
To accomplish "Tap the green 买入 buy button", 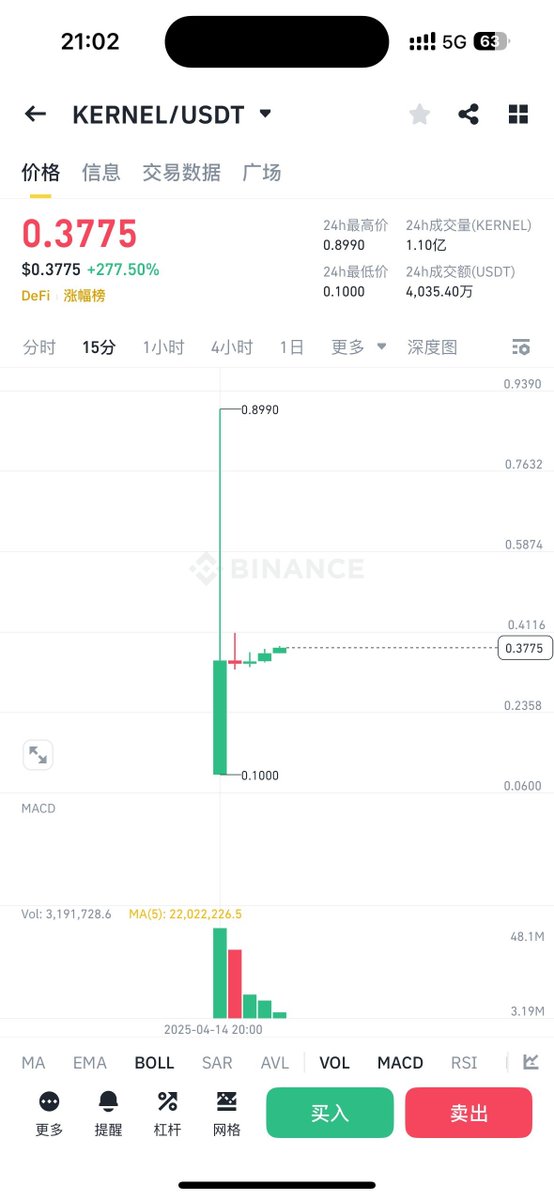I will coord(330,1113).
